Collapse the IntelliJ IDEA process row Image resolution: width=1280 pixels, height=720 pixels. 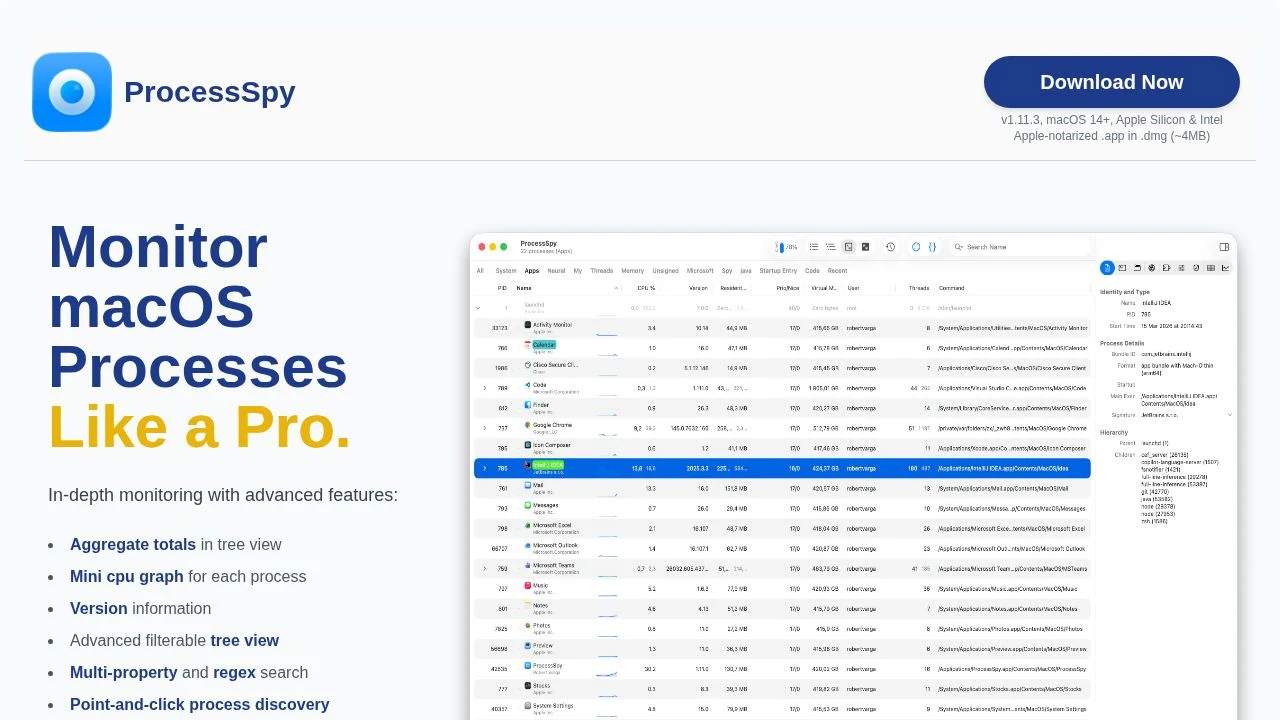tap(485, 467)
